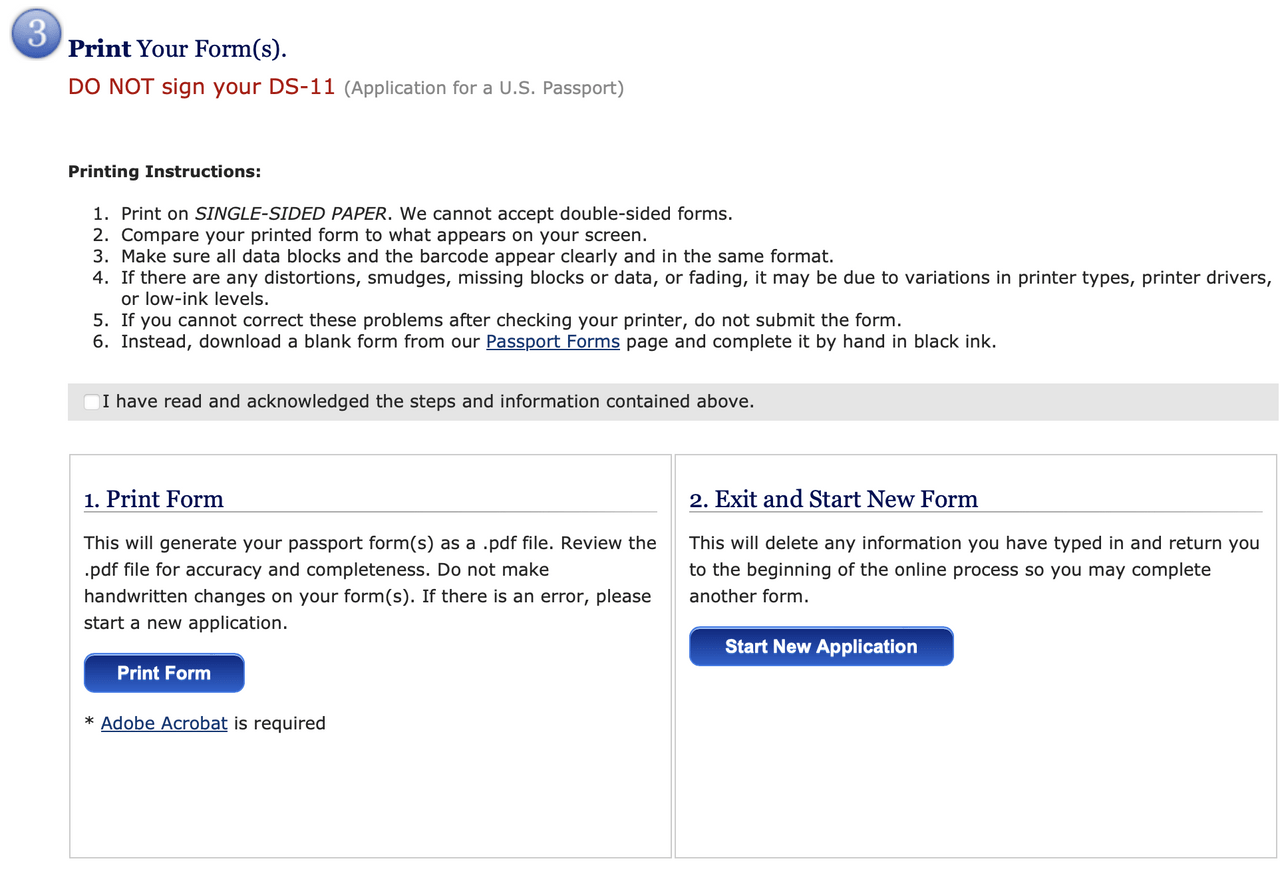1280x876 pixels.
Task: Click the 'Printing Instructions:' bold label
Action: (x=164, y=172)
